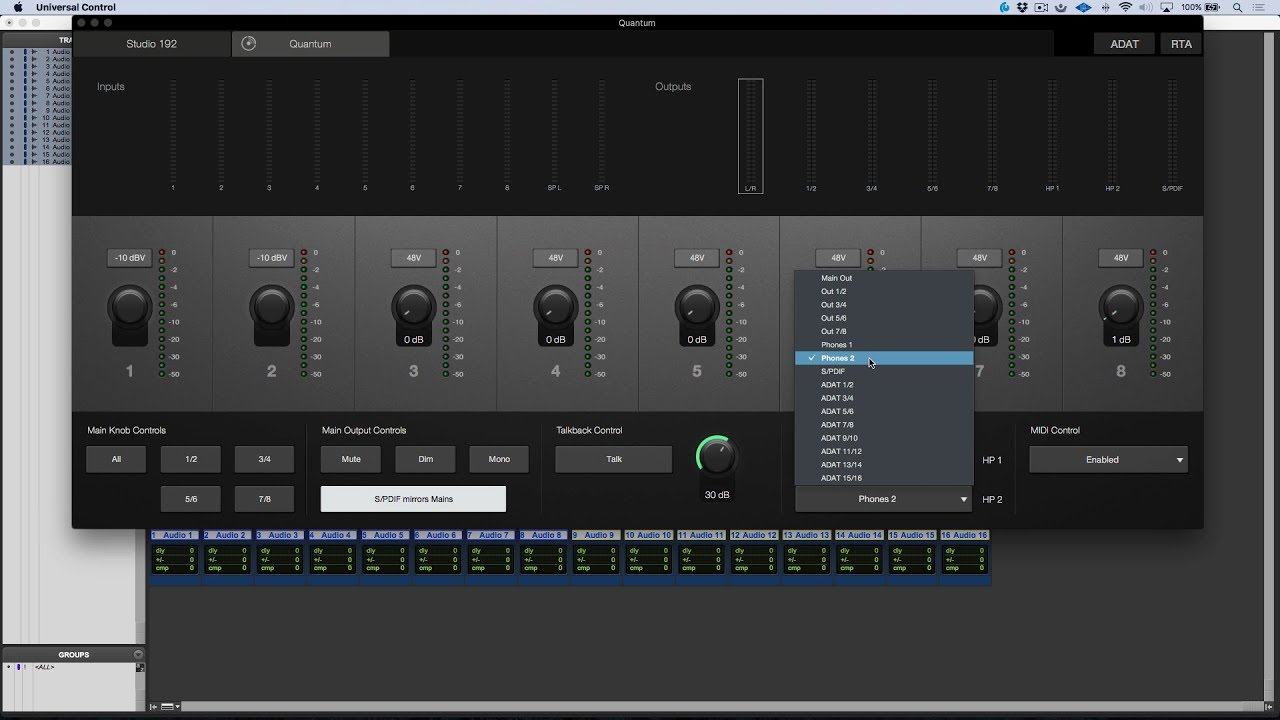Click the talkback level knob at 30 dB

(716, 456)
